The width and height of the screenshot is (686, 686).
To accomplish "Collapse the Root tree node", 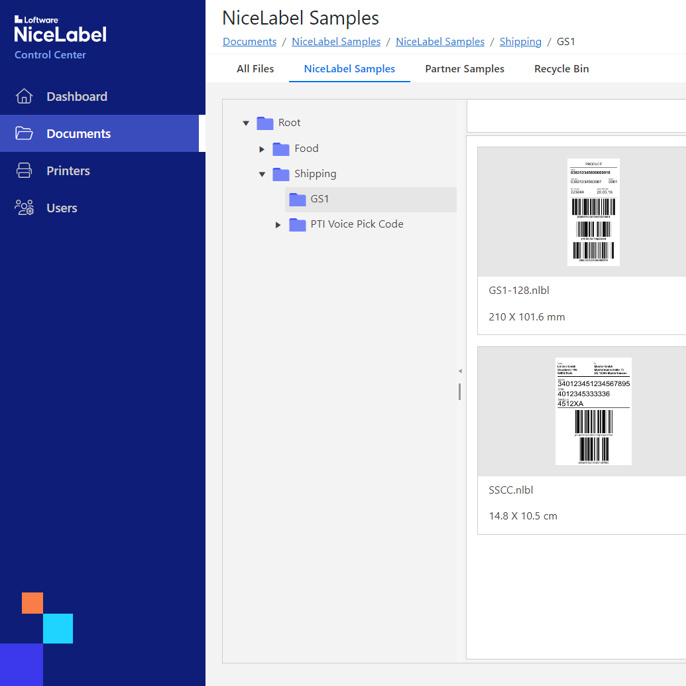I will click(x=246, y=123).
